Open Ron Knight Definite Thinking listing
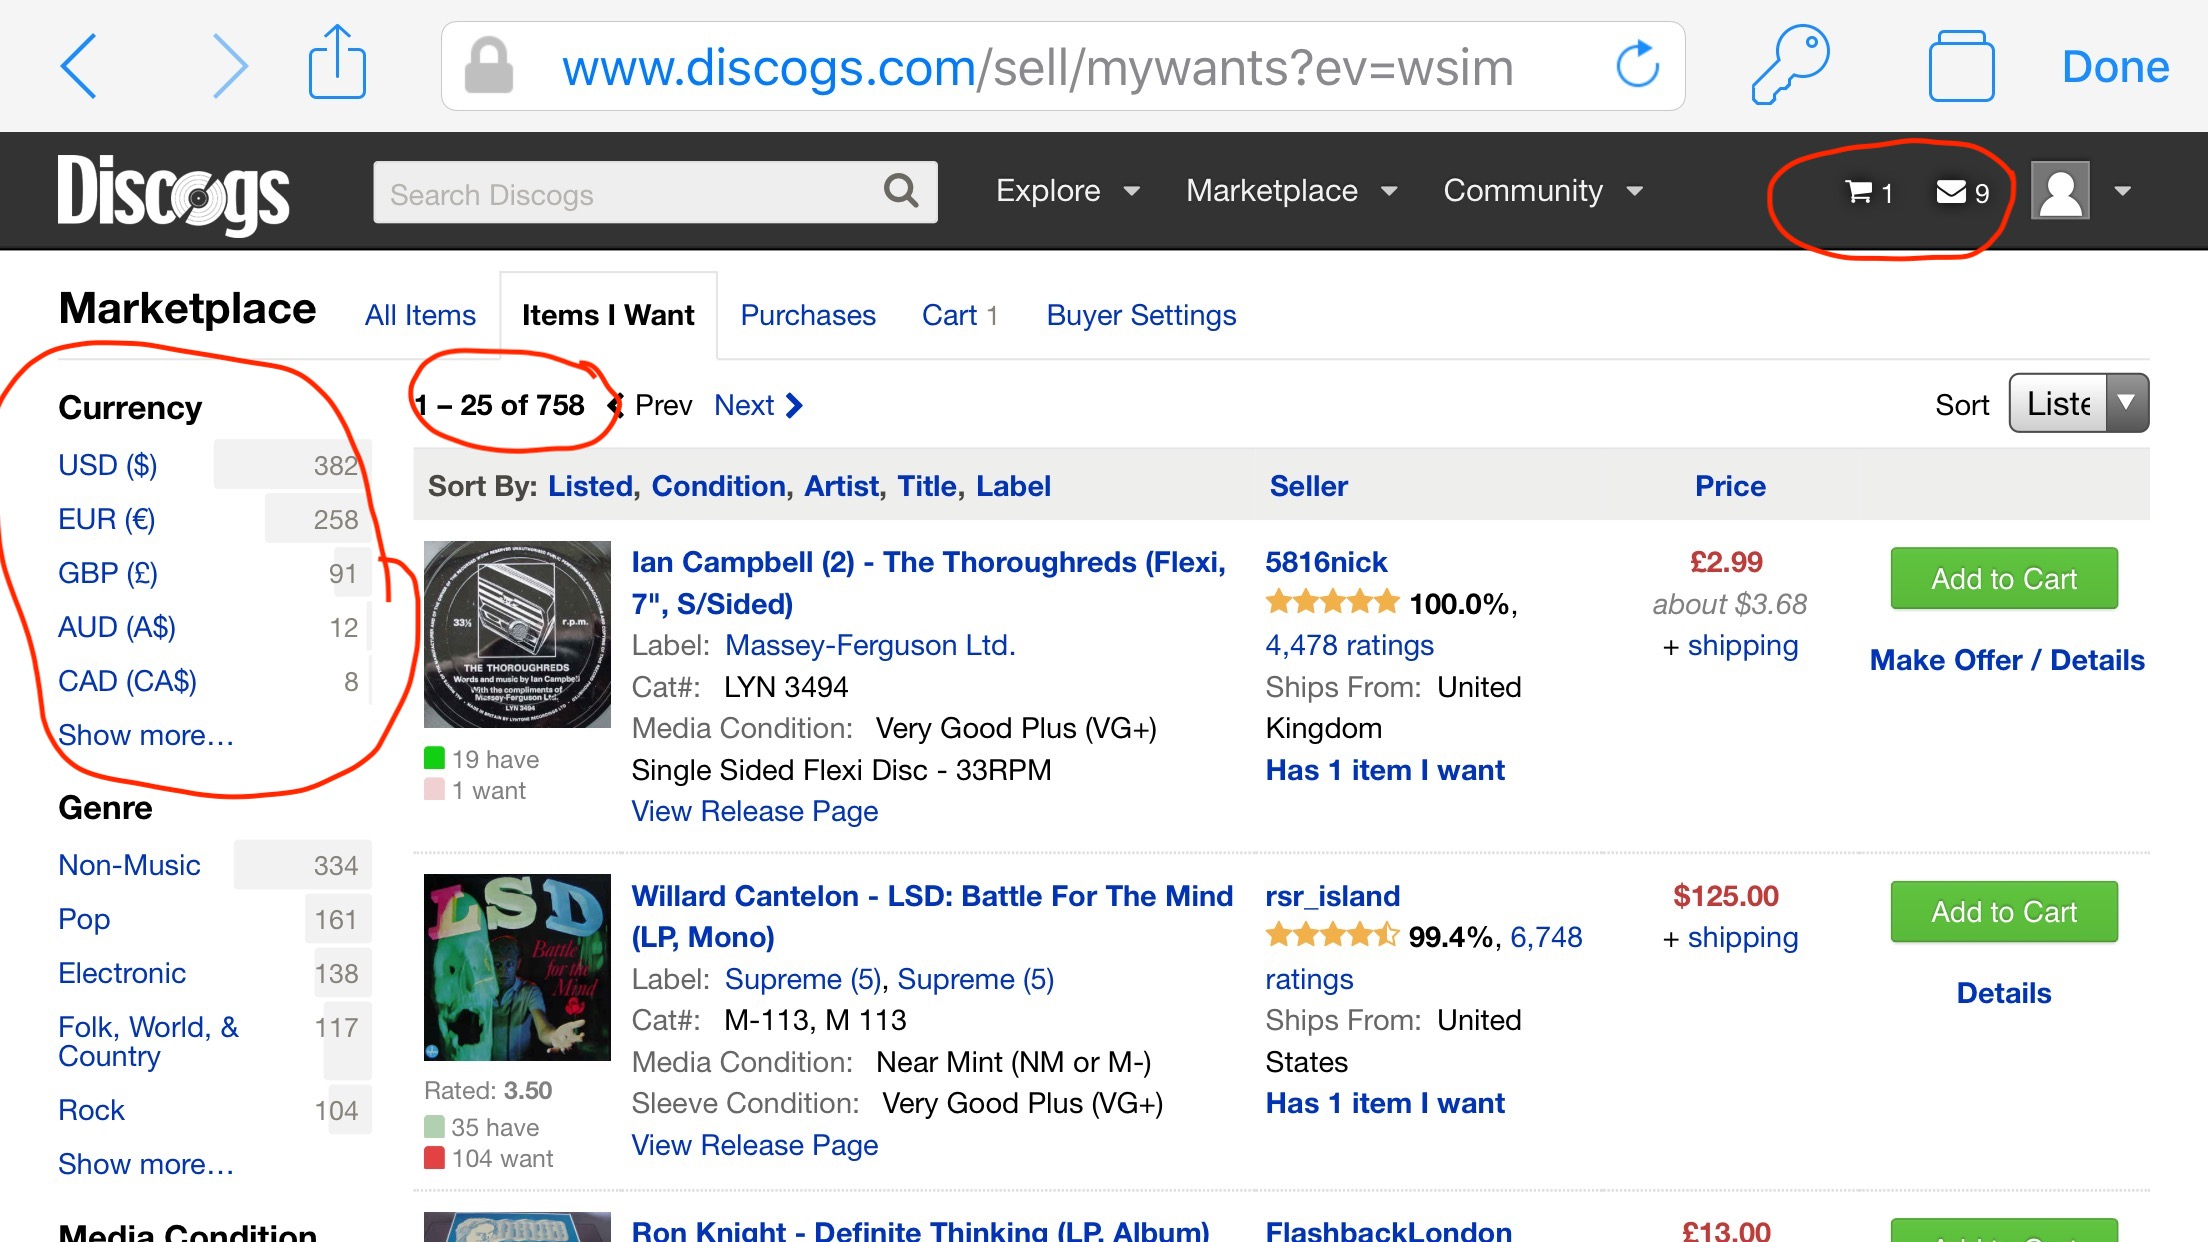The image size is (2208, 1242). (x=920, y=1230)
